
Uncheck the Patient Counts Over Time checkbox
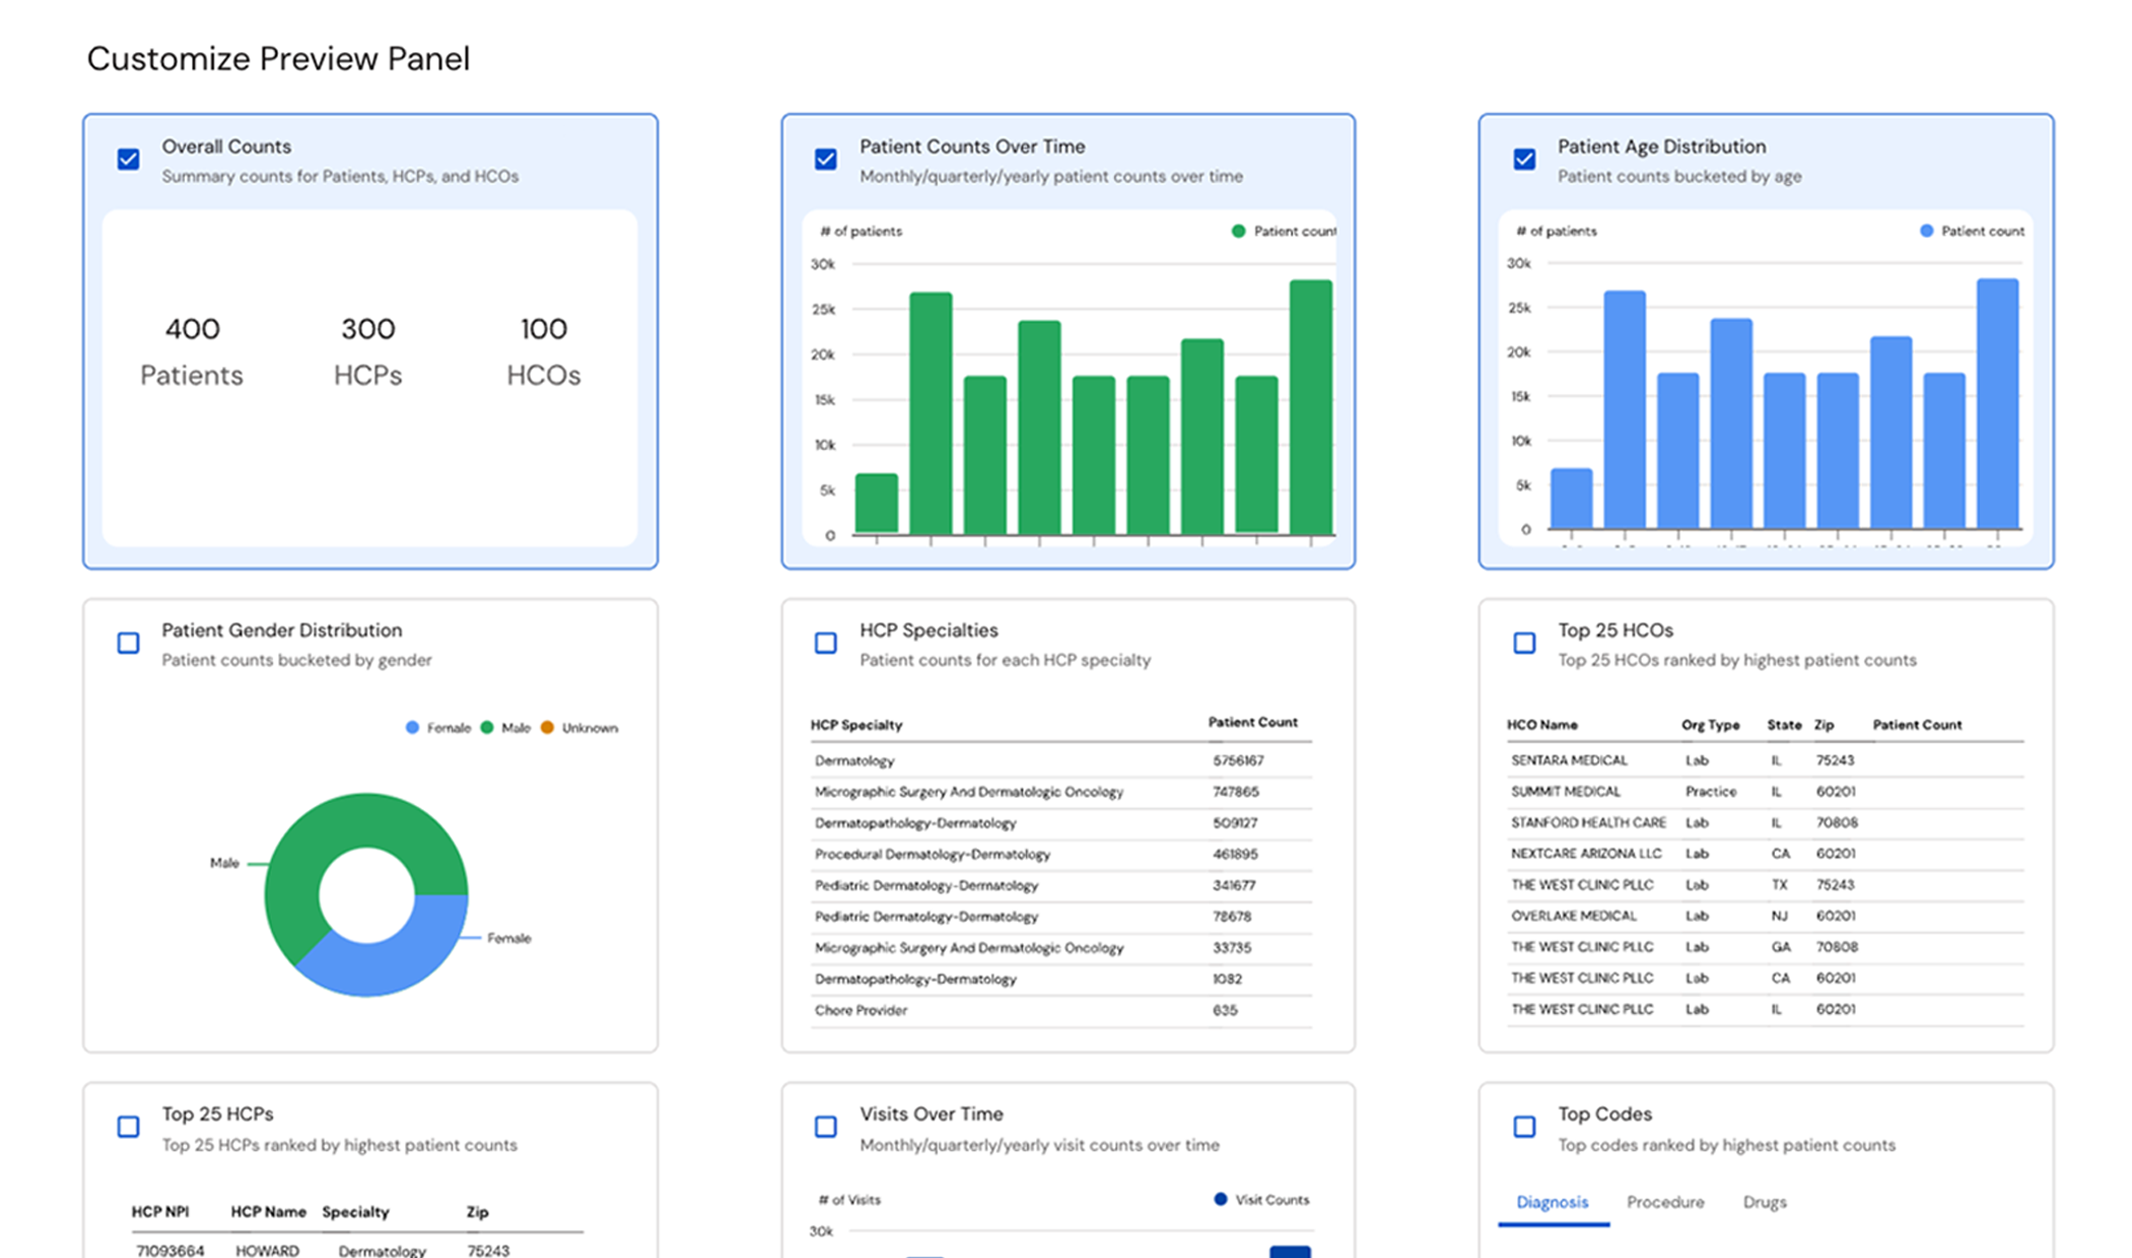pyautogui.click(x=826, y=159)
